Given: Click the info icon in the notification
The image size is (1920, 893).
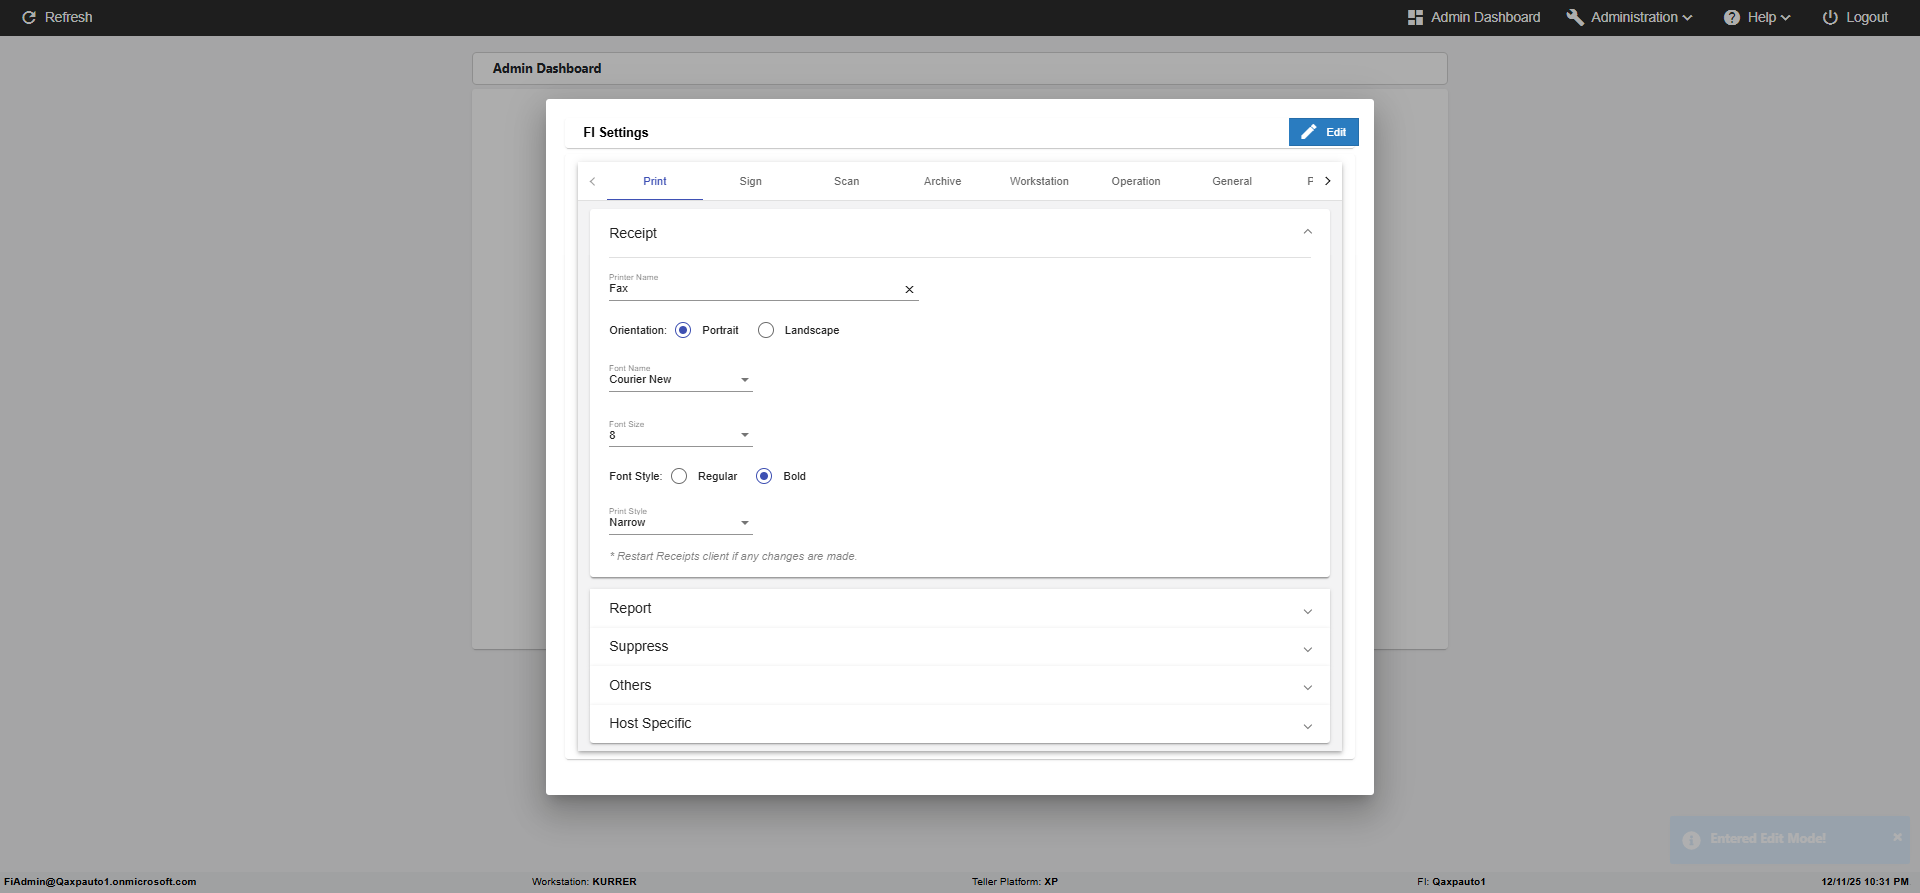Looking at the screenshot, I should coord(1691,840).
